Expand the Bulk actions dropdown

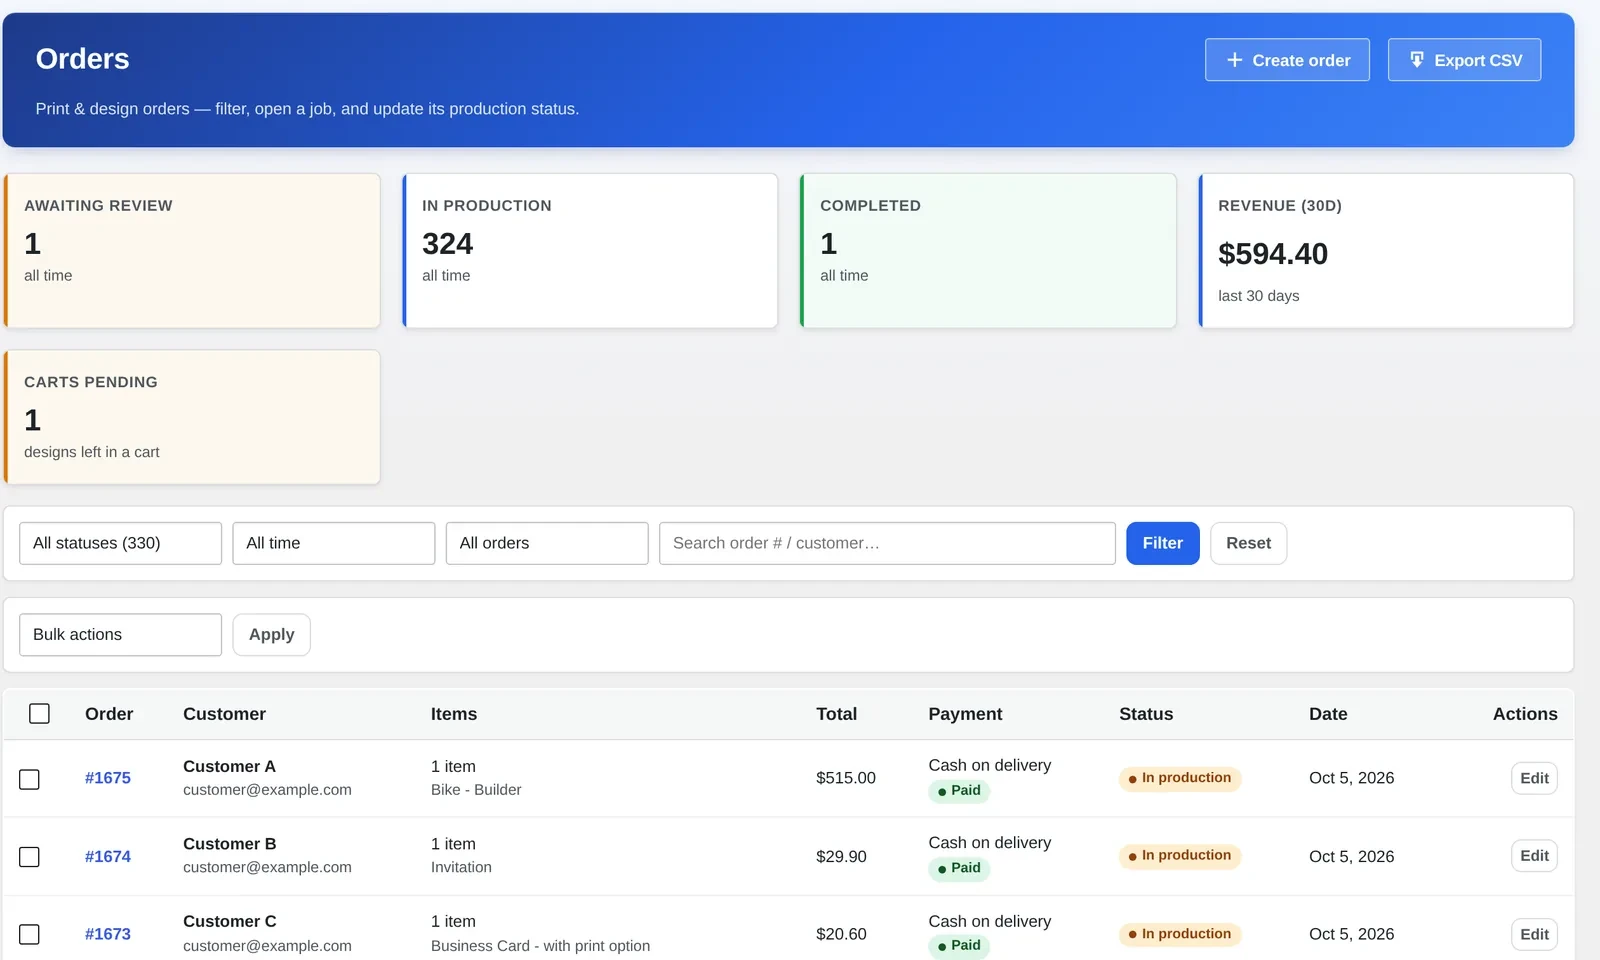point(120,635)
